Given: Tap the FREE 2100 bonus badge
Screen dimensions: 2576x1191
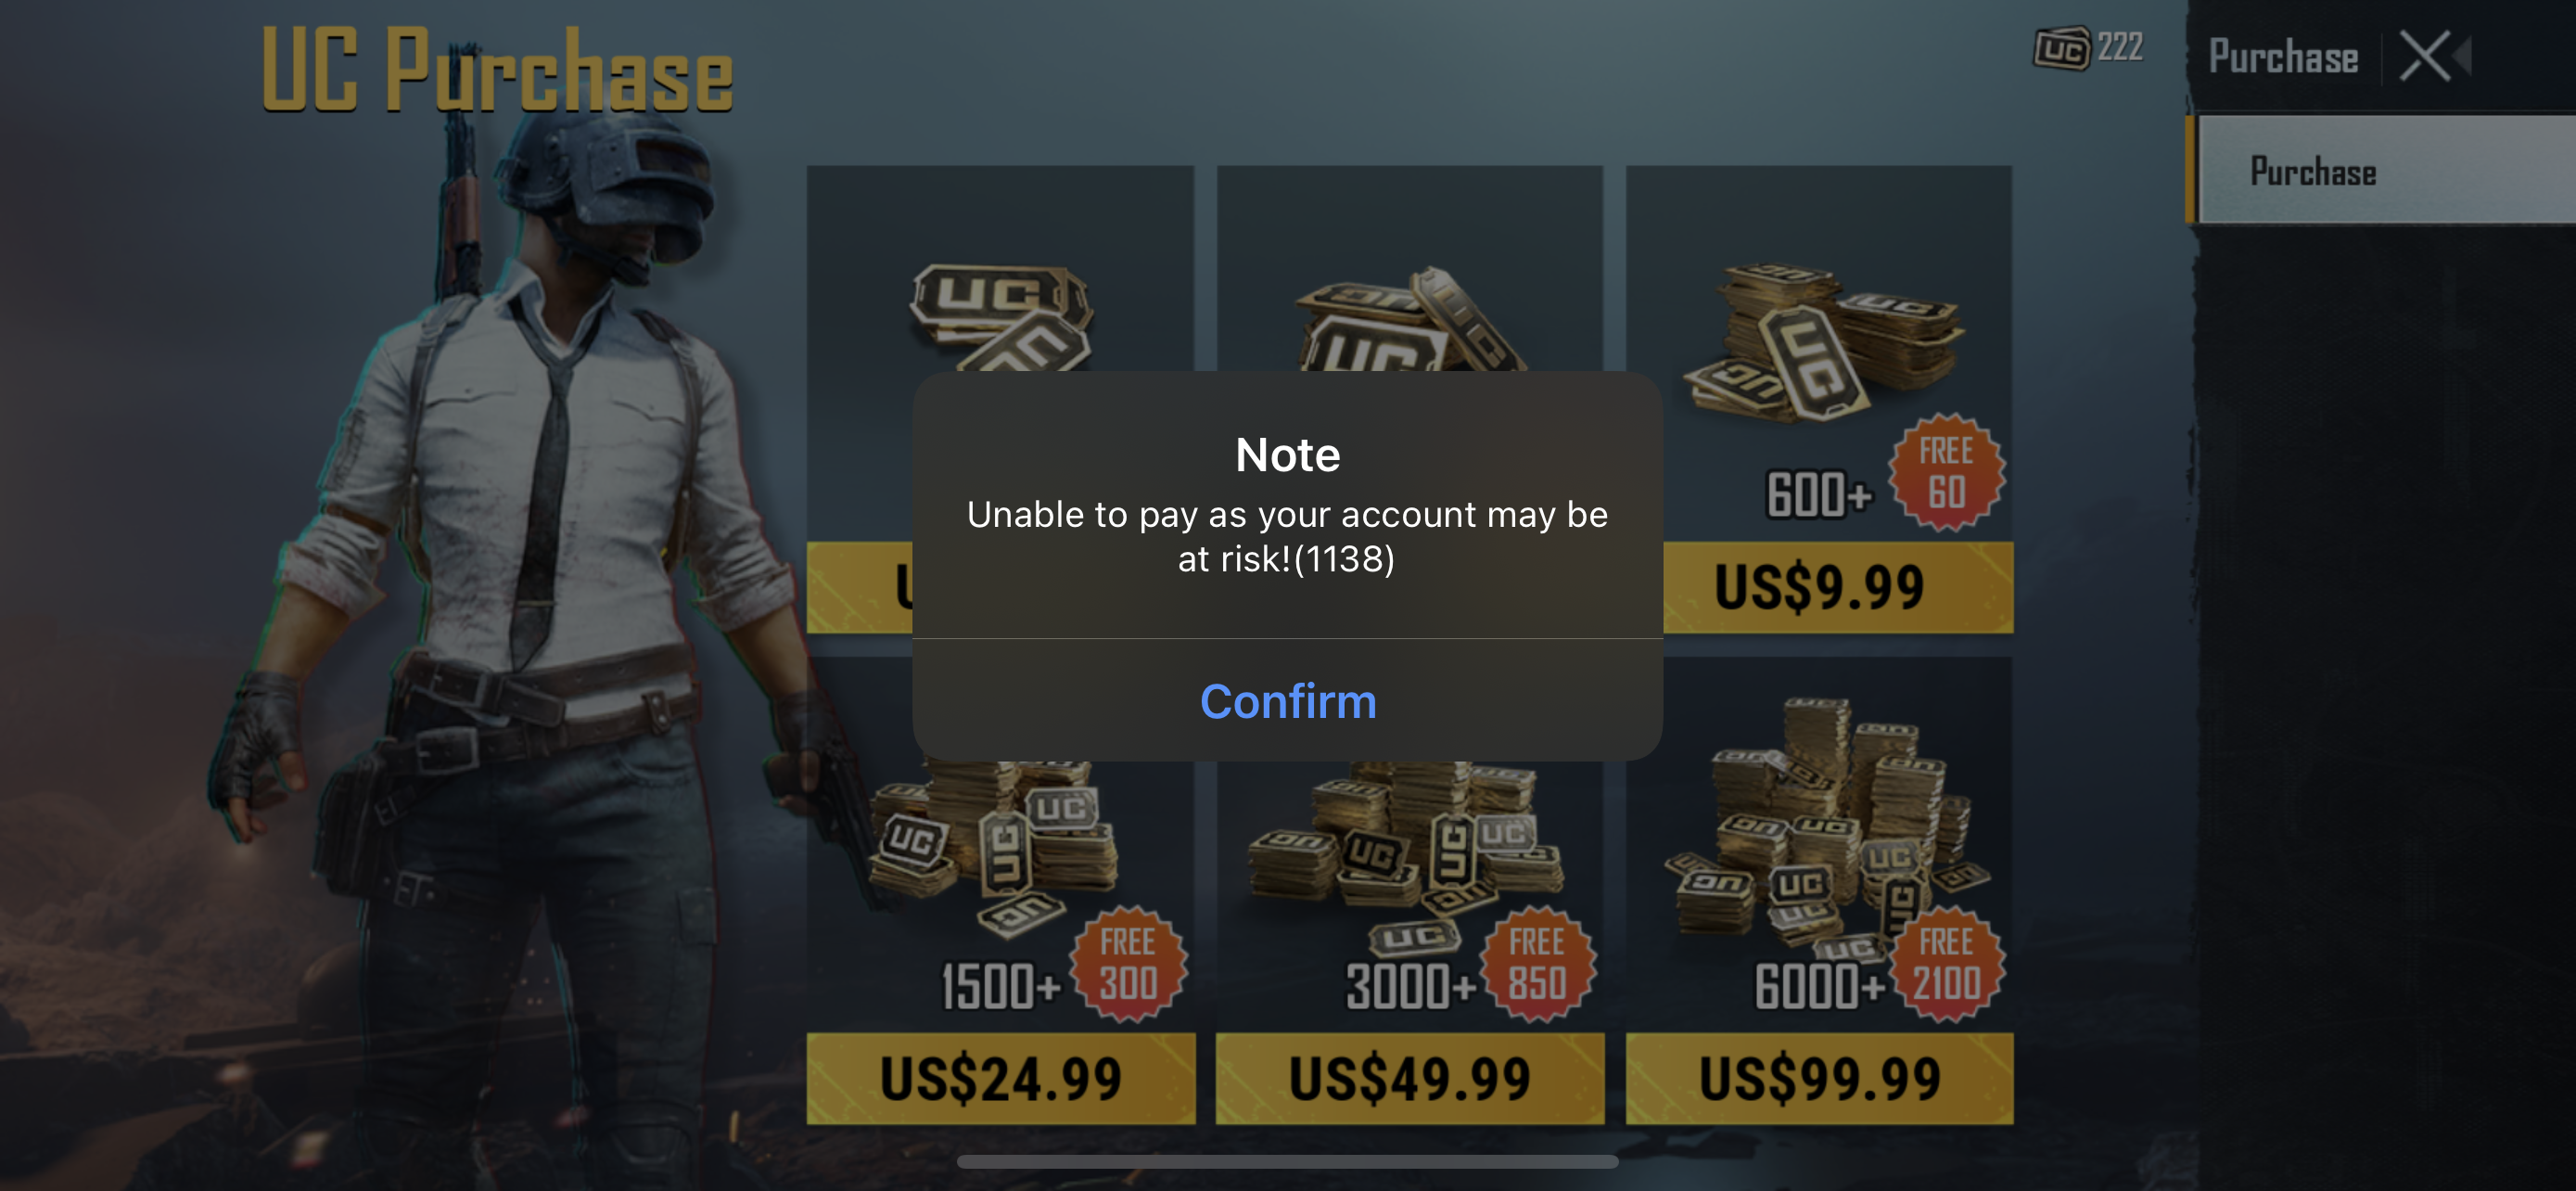Looking at the screenshot, I should pos(1946,964).
